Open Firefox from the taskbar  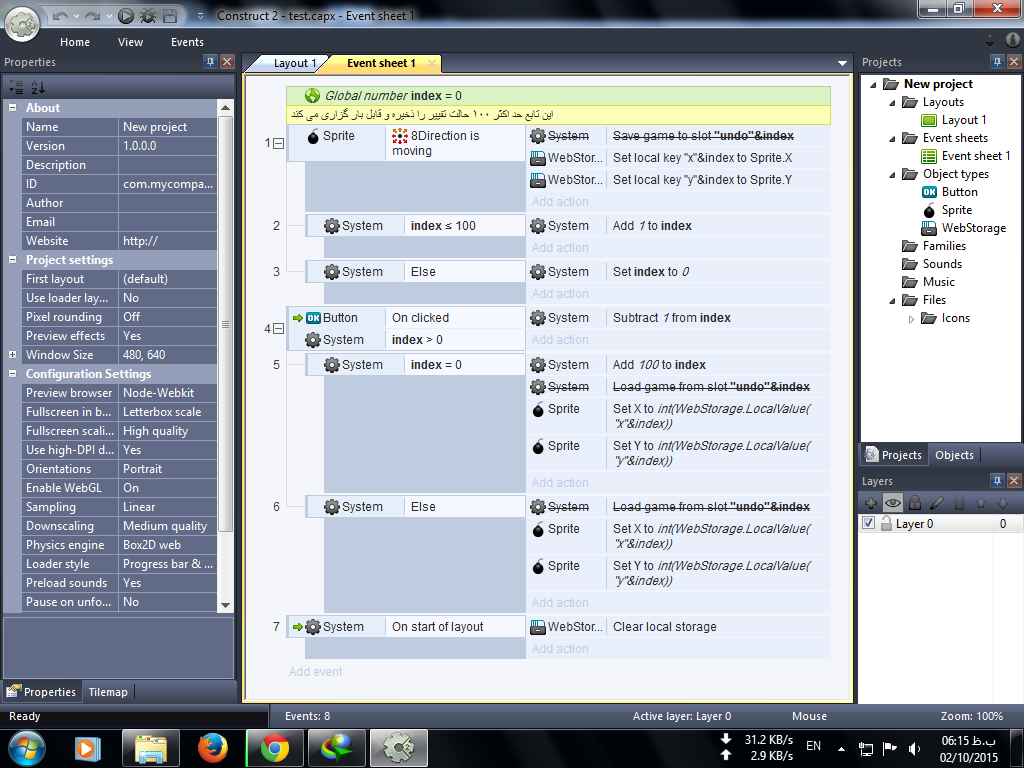point(212,748)
